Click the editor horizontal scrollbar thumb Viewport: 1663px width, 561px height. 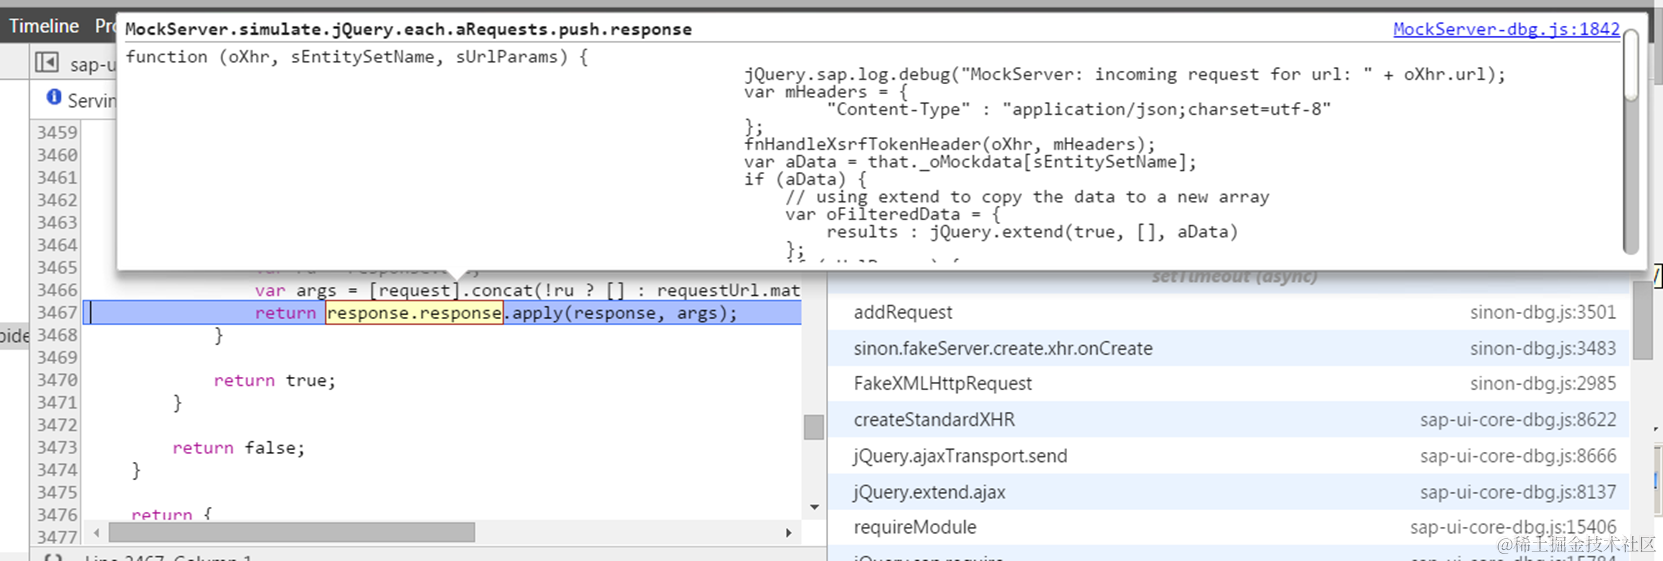pyautogui.click(x=291, y=533)
